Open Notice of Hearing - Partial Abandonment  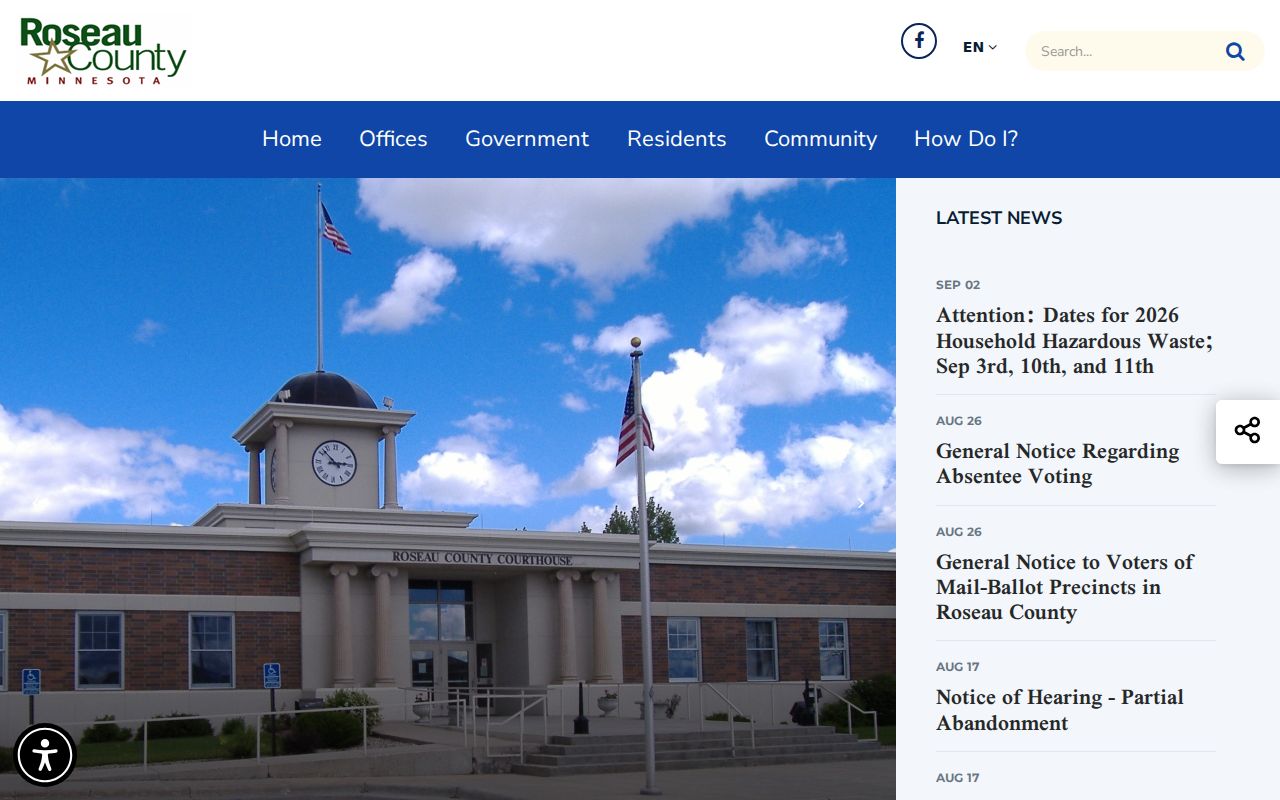[x=1060, y=710]
